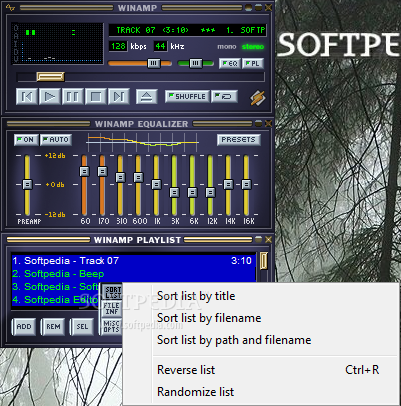Select playlist entry 2. Softpedia - Beep

tap(133, 274)
